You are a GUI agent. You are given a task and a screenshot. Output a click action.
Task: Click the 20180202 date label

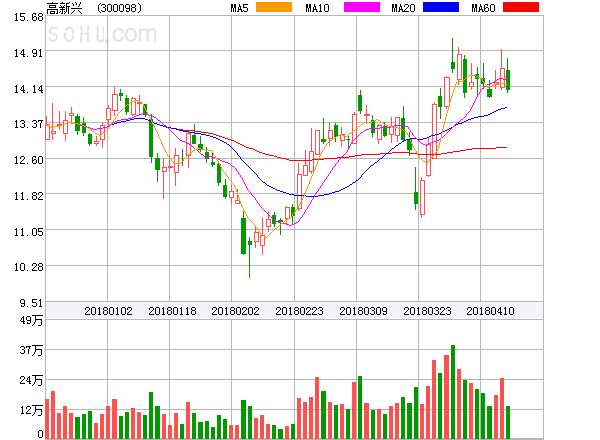tap(235, 311)
